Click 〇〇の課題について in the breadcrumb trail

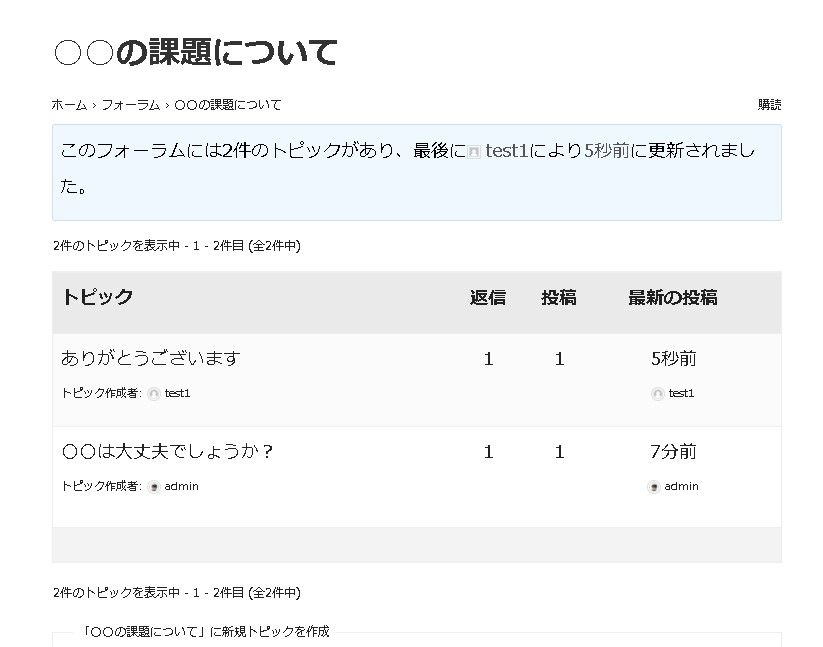(228, 105)
